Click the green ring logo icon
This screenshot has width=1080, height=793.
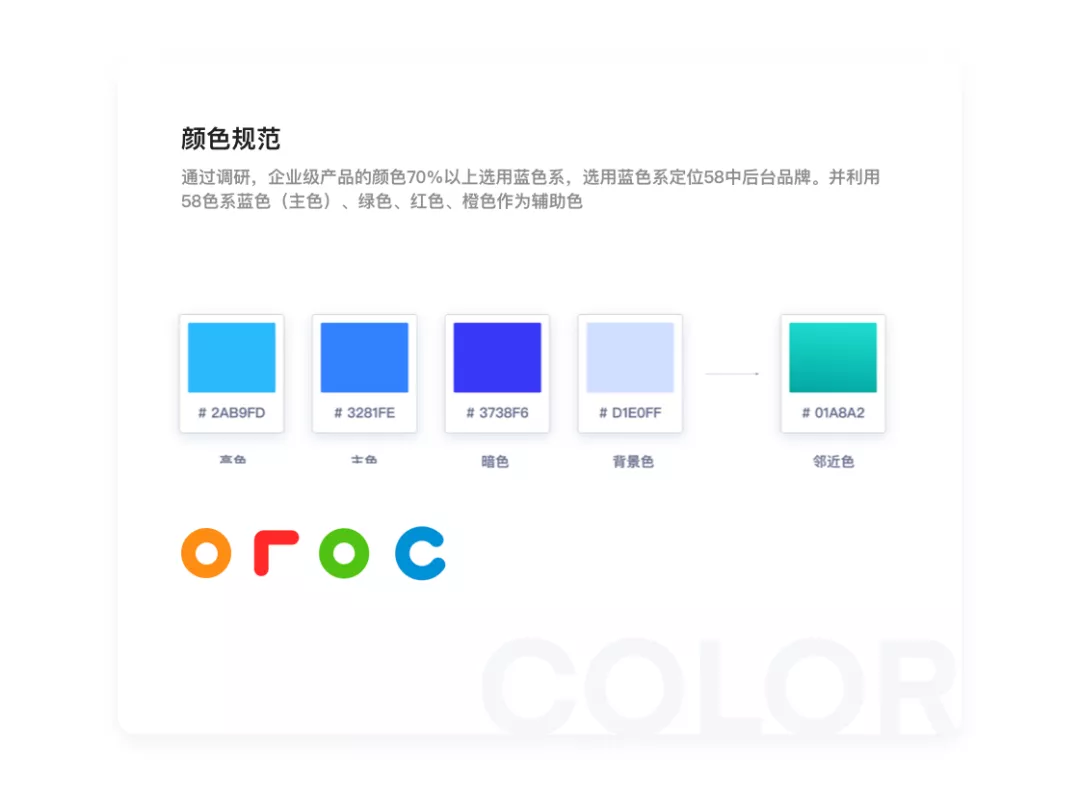tap(344, 553)
